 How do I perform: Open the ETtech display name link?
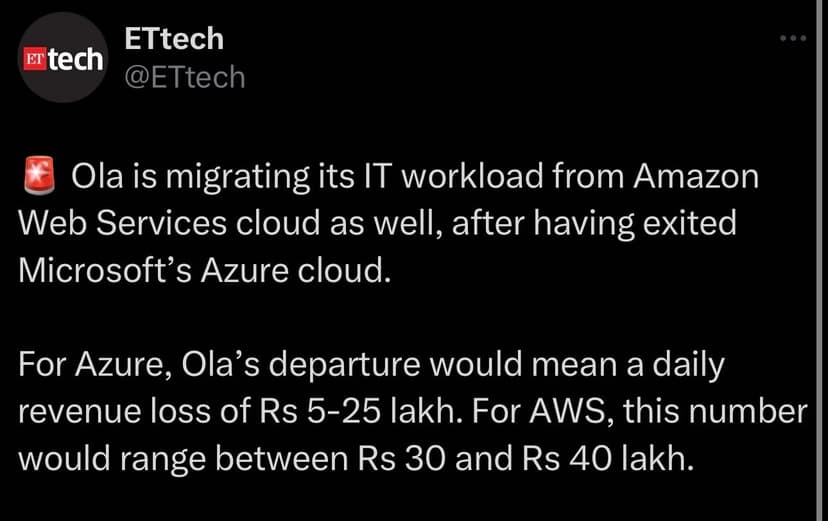tap(173, 39)
